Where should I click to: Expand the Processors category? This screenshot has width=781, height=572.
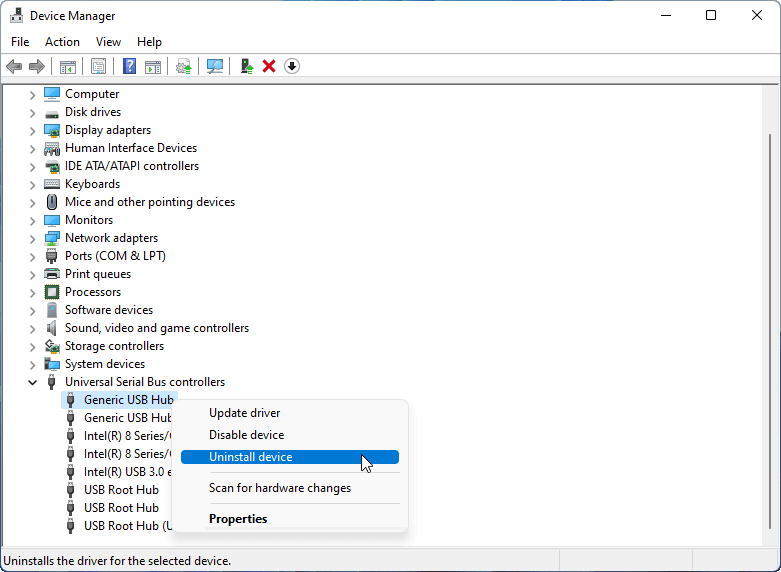[x=32, y=292]
